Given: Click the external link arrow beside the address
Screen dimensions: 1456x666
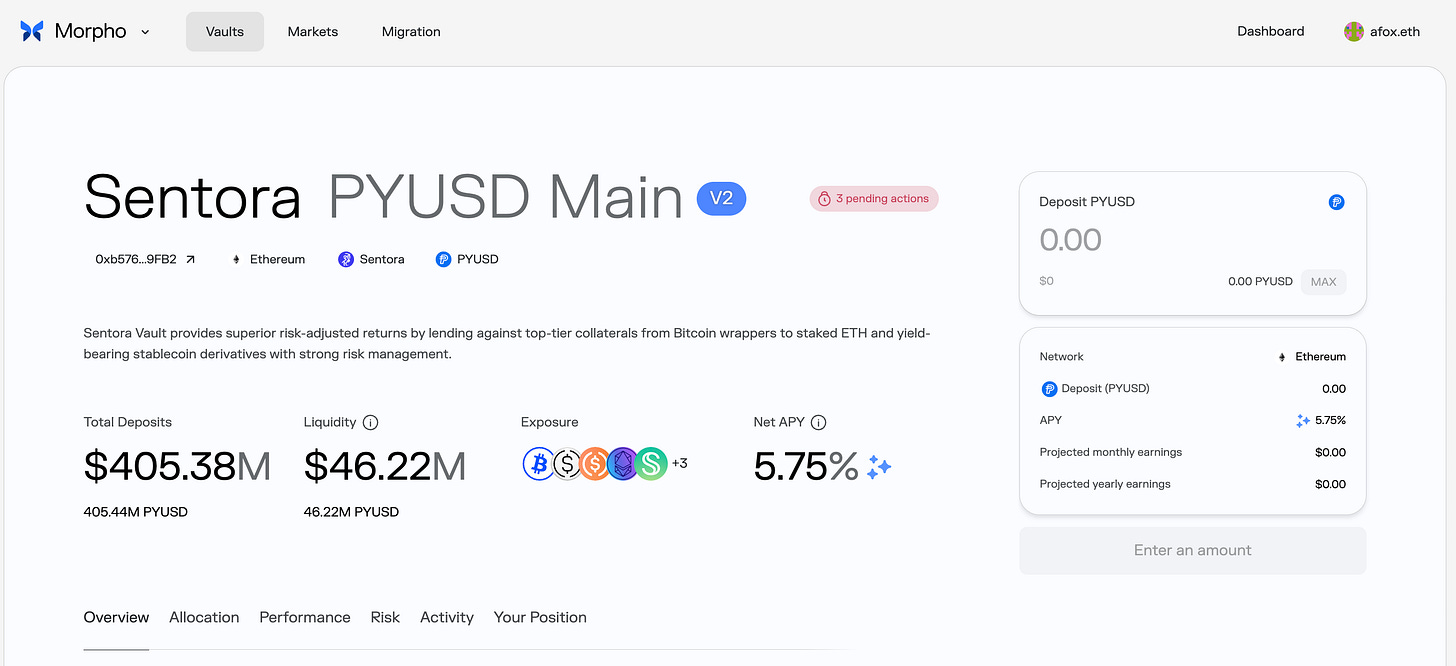Looking at the screenshot, I should 190,259.
